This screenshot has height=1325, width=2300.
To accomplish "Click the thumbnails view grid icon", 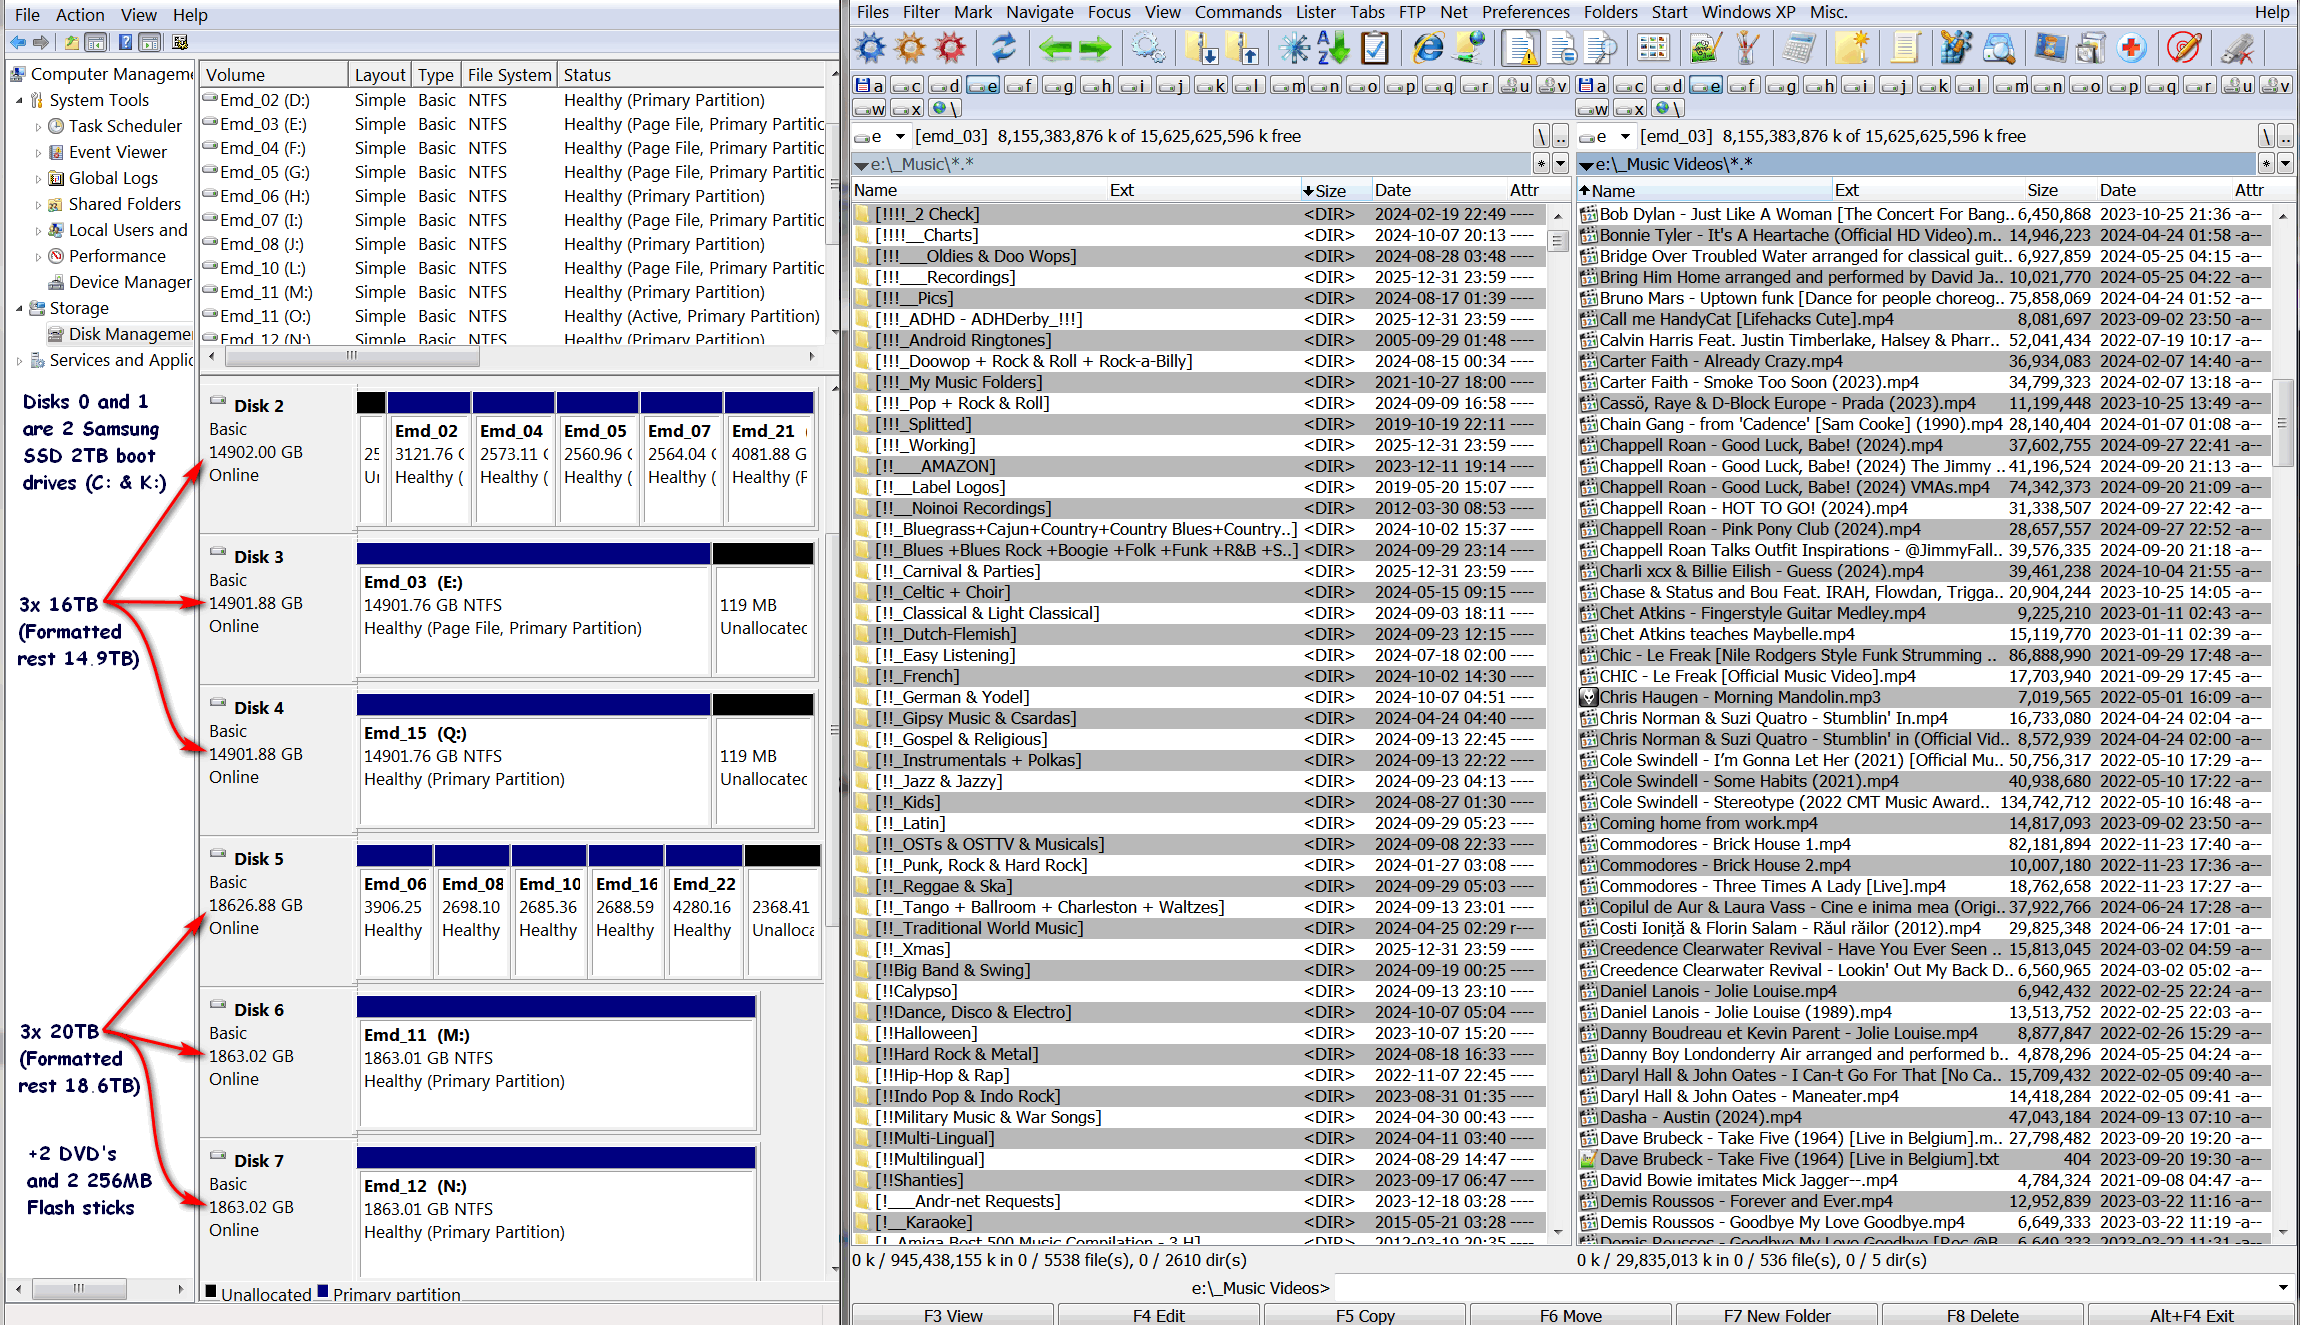I will click(1653, 47).
